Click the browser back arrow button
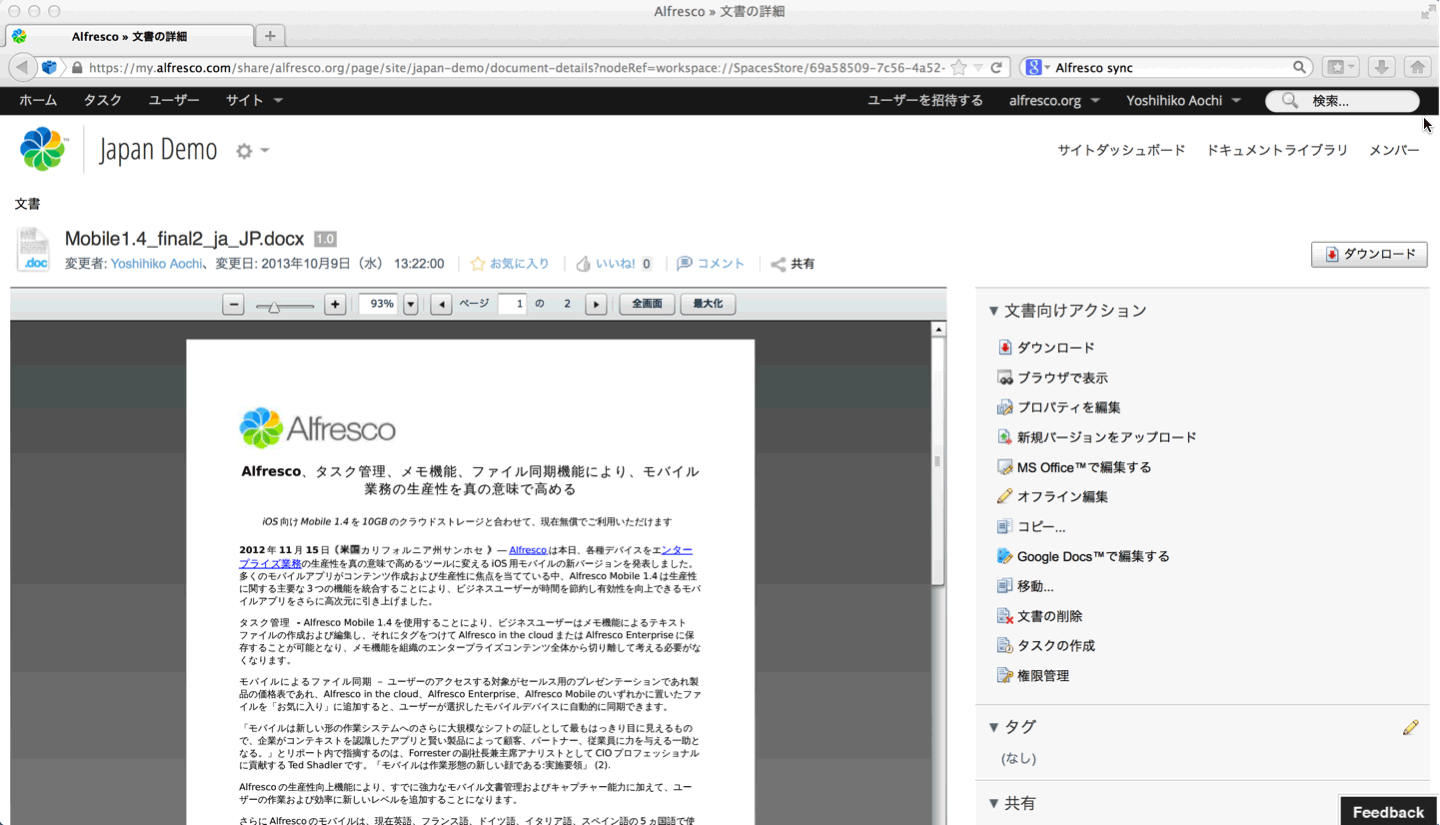This screenshot has height=825, width=1440. (x=22, y=67)
